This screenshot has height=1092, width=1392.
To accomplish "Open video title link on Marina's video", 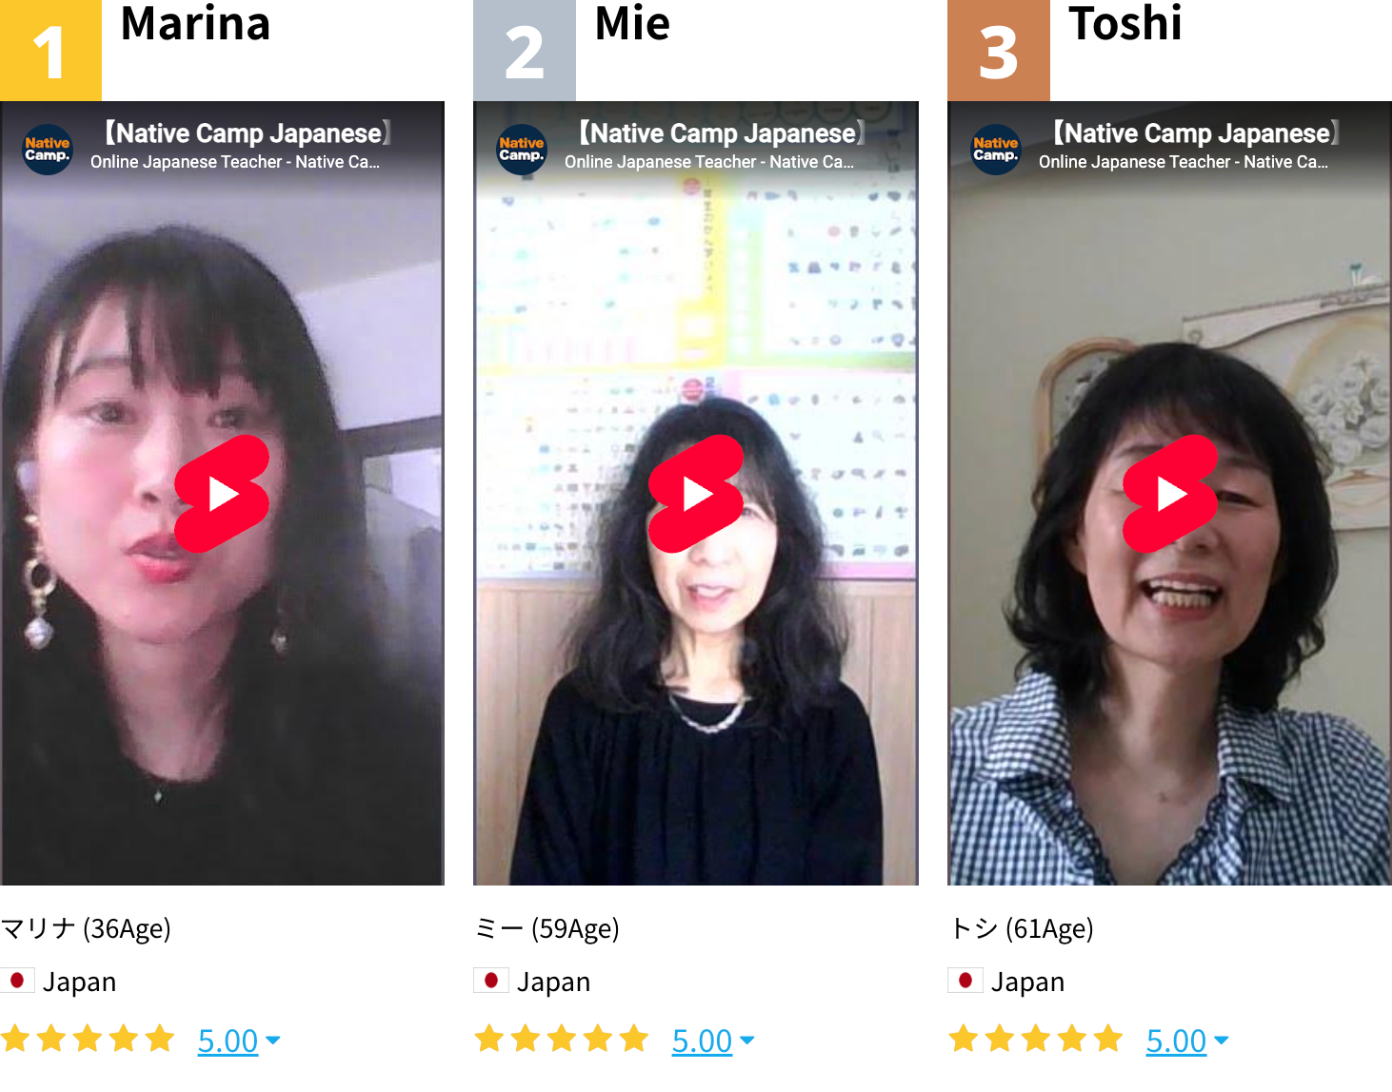I will click(248, 133).
